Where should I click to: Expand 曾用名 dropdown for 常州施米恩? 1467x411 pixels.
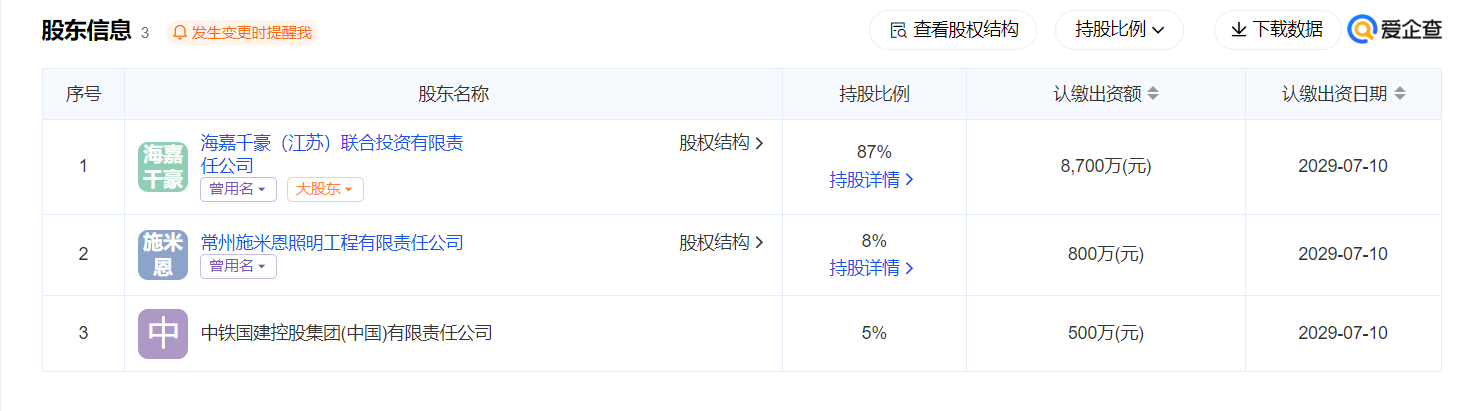[238, 266]
